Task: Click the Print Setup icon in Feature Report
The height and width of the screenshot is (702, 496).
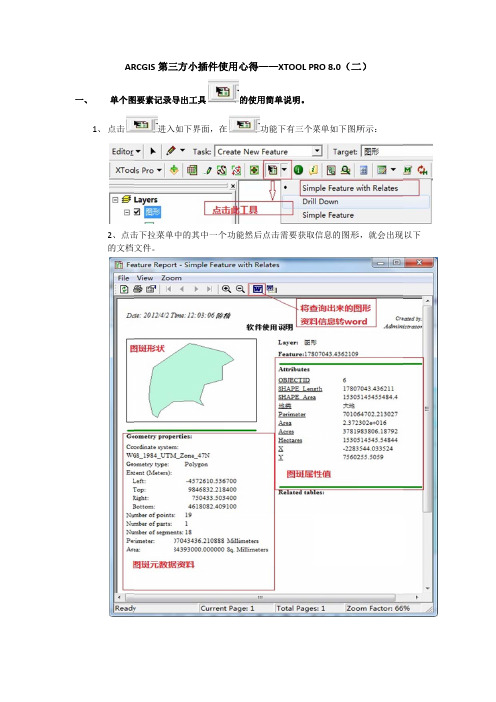Action: click(151, 289)
